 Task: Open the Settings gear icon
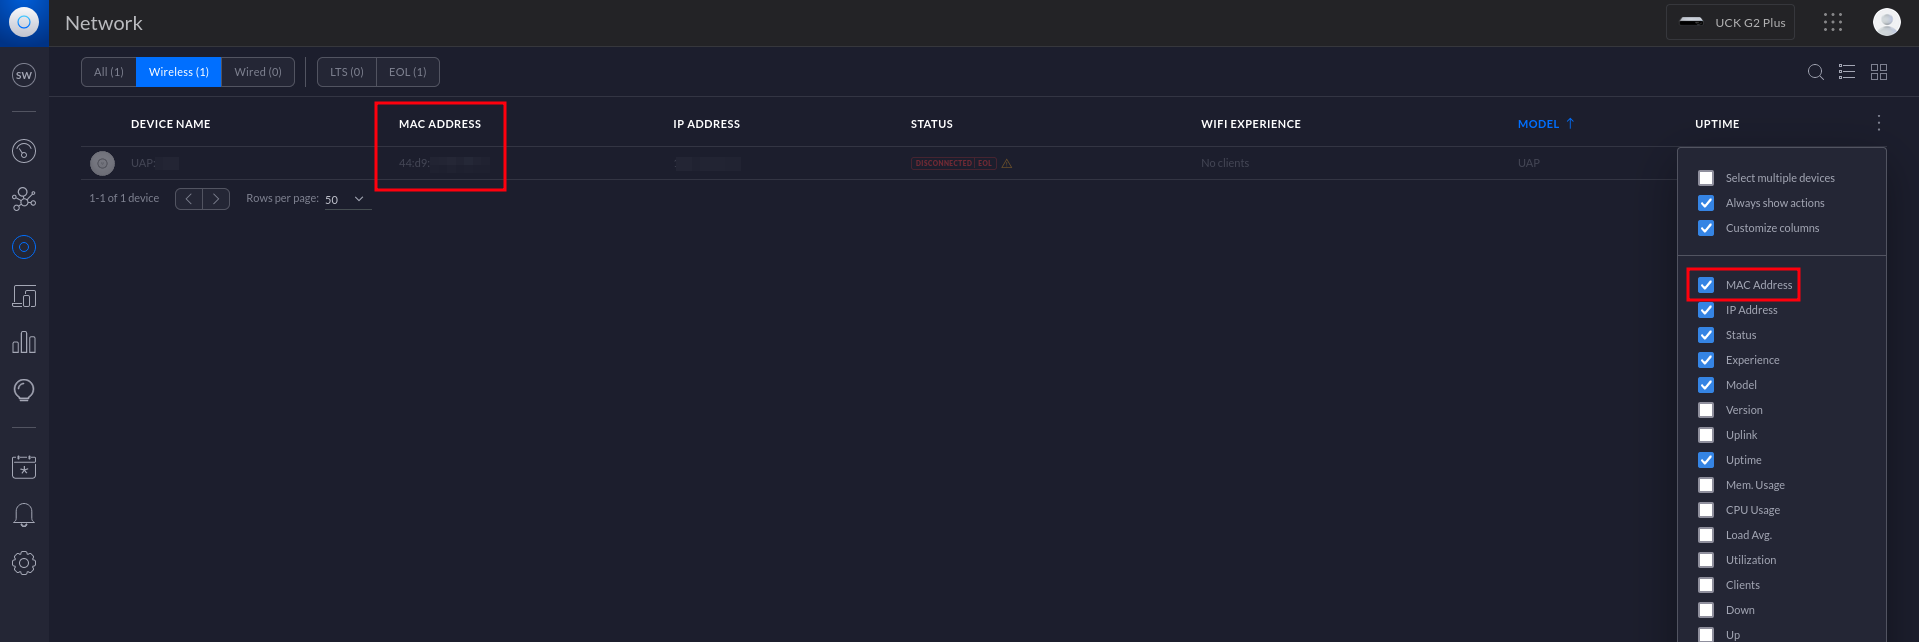(24, 563)
